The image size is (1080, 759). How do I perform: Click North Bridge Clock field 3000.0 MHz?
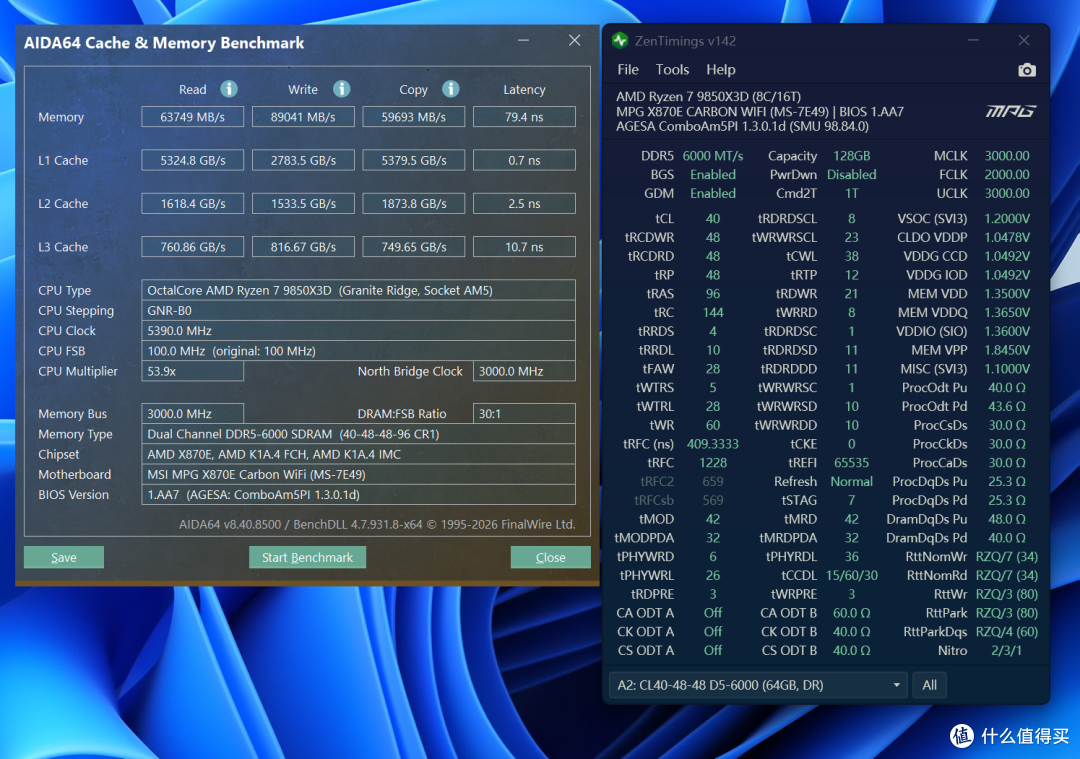524,371
